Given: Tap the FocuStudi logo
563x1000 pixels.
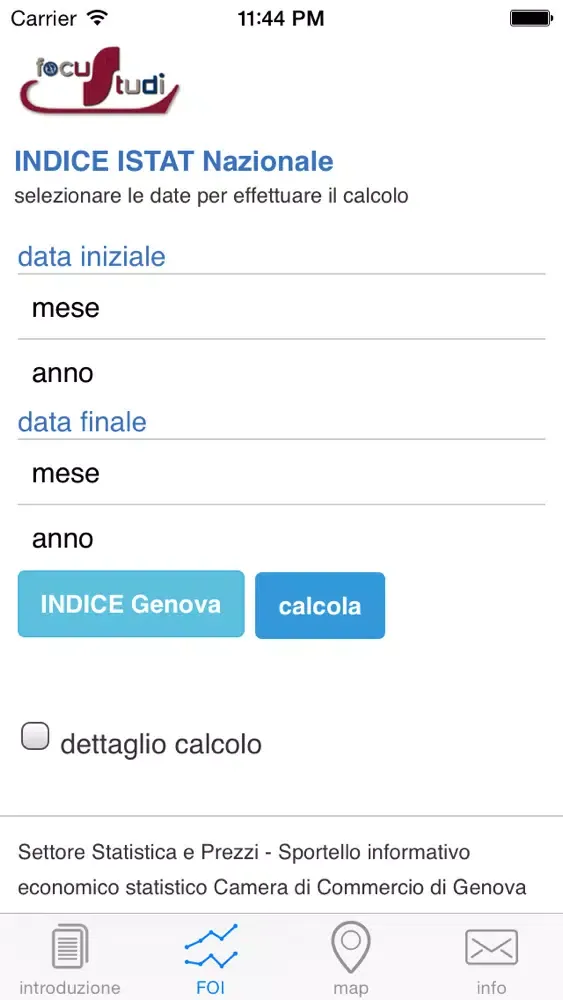Looking at the screenshot, I should point(99,80).
